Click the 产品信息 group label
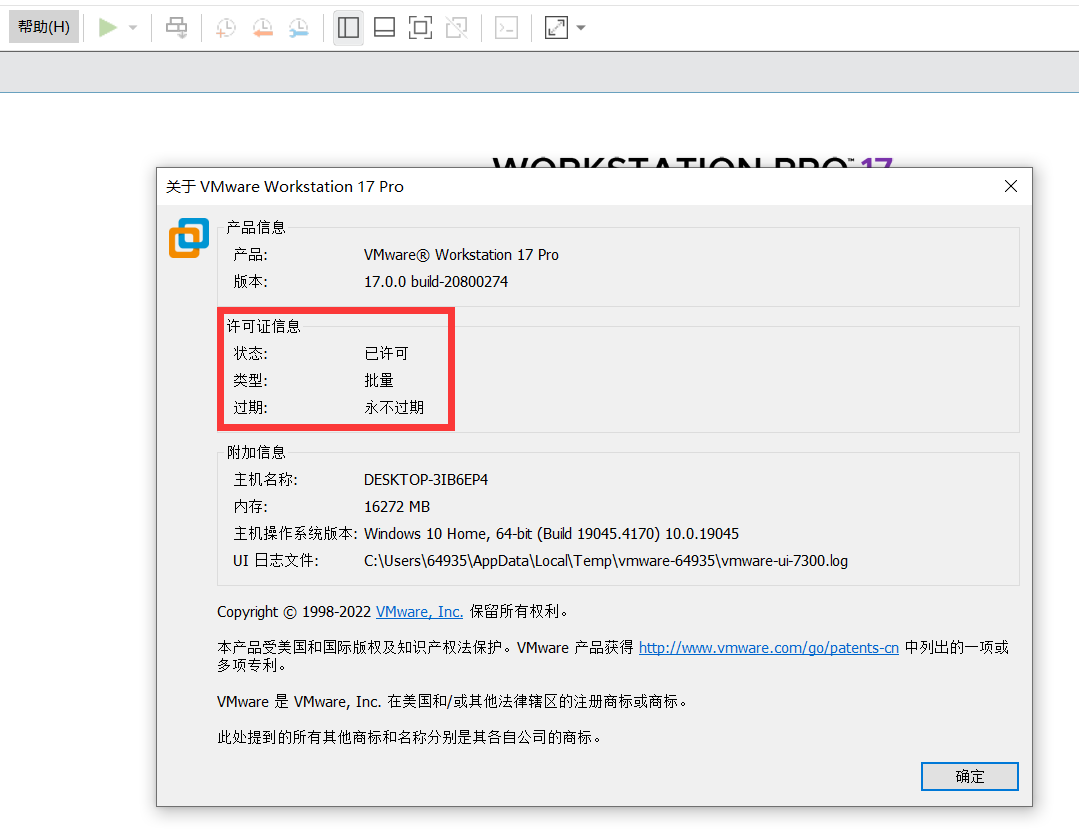Image resolution: width=1079 pixels, height=835 pixels. click(x=256, y=227)
